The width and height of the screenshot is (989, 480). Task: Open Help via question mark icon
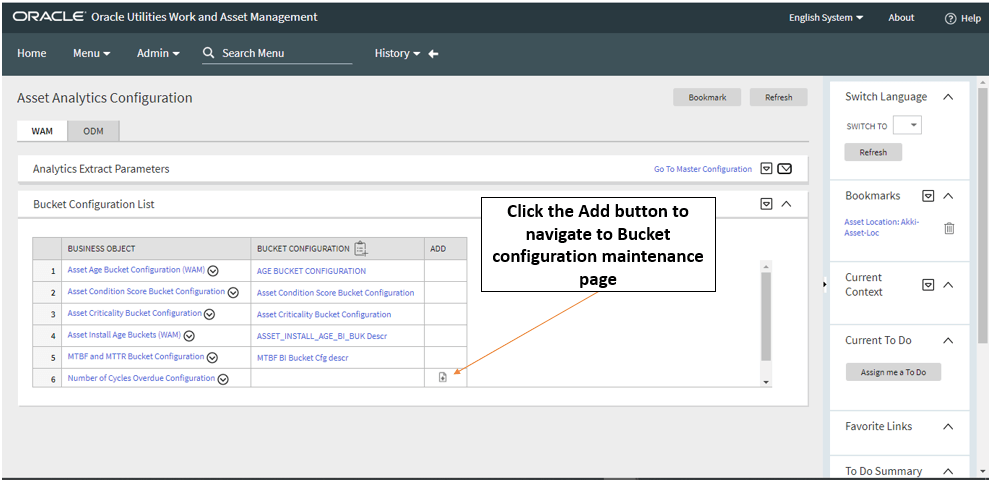951,18
